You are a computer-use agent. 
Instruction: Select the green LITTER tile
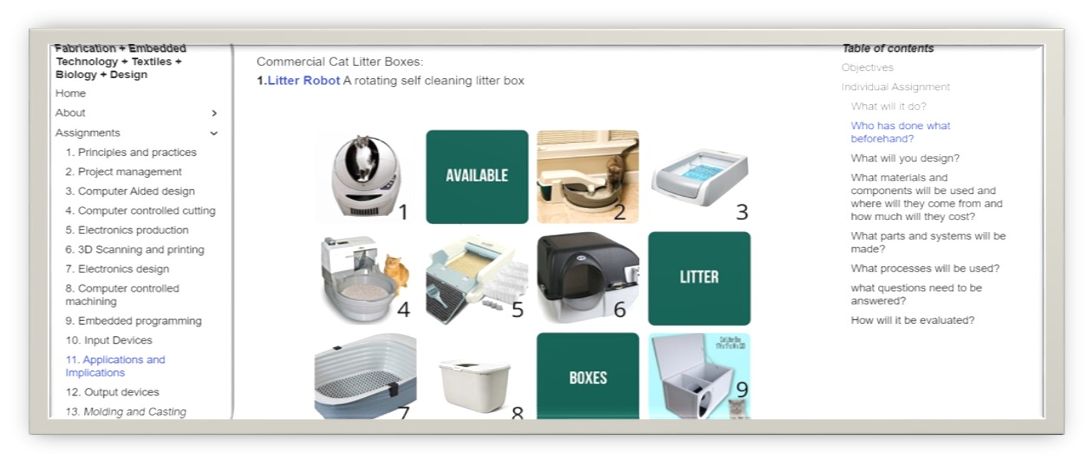(x=699, y=279)
